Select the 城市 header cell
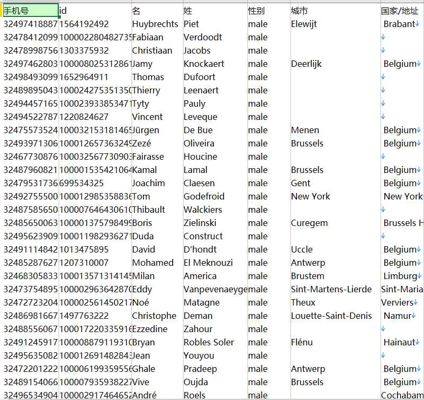 pos(335,11)
